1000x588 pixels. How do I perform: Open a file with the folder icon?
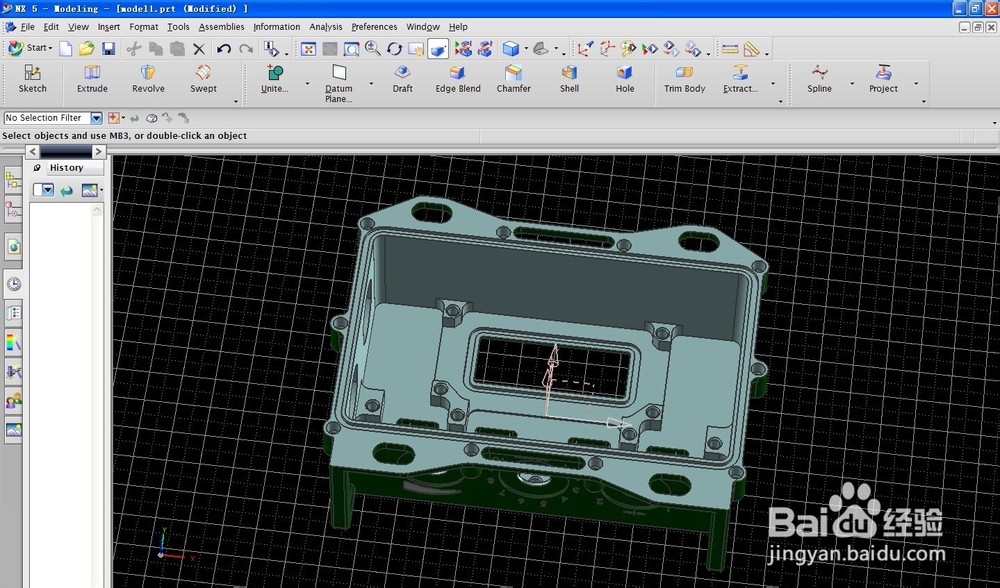tap(87, 48)
